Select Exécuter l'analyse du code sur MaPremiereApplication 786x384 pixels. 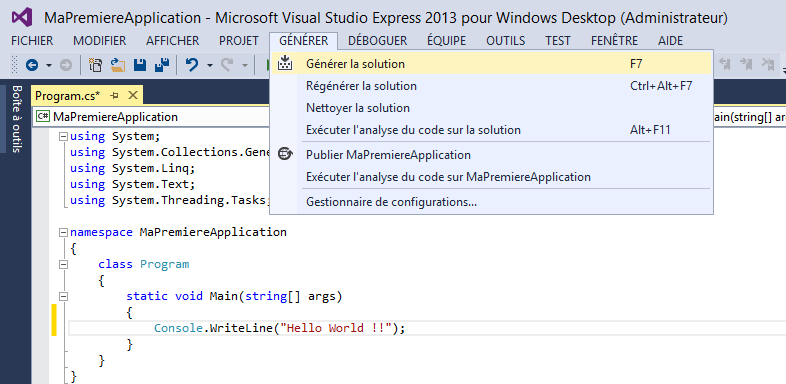click(491, 177)
